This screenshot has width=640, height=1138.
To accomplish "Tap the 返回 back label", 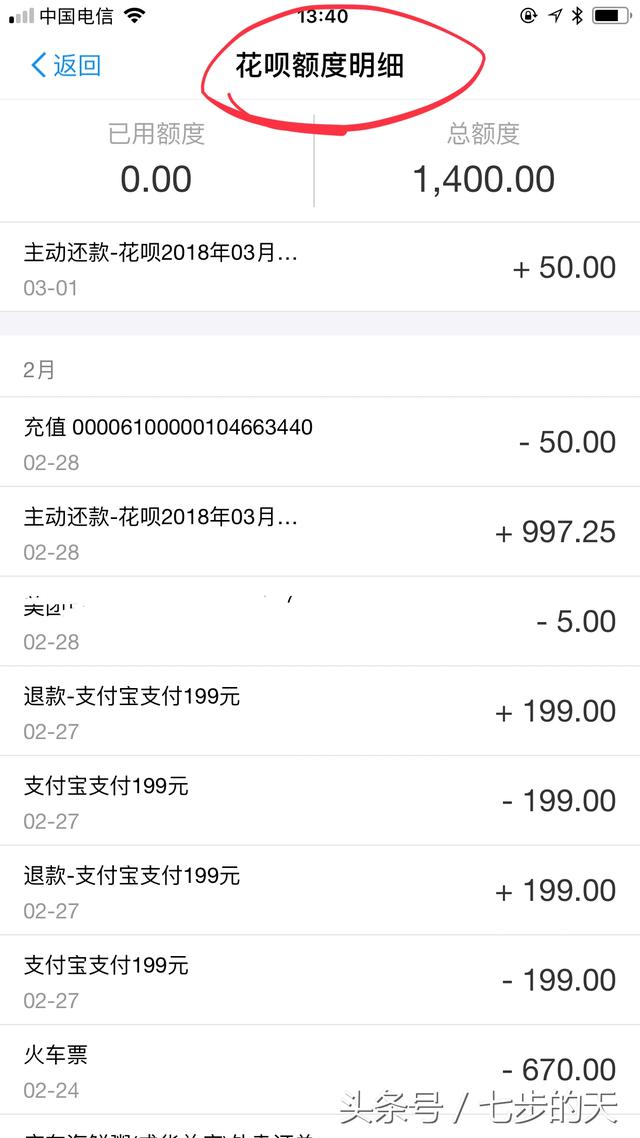I will pyautogui.click(x=77, y=66).
